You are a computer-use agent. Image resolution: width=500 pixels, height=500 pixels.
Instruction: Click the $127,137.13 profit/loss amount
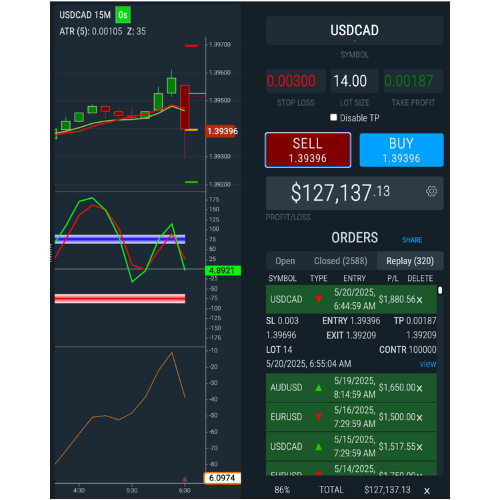point(340,193)
